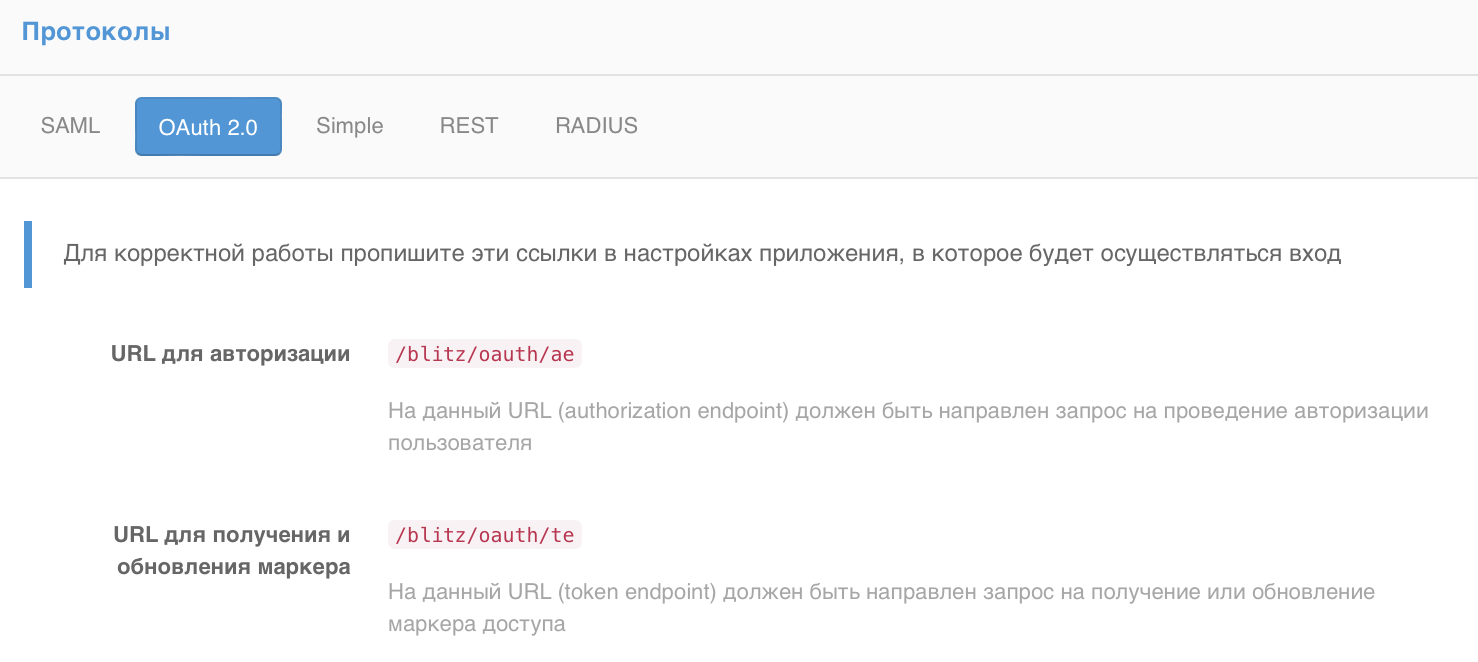The image size is (1478, 662).
Task: Select the /blitz/oauth/te URL snippet
Action: tap(484, 534)
